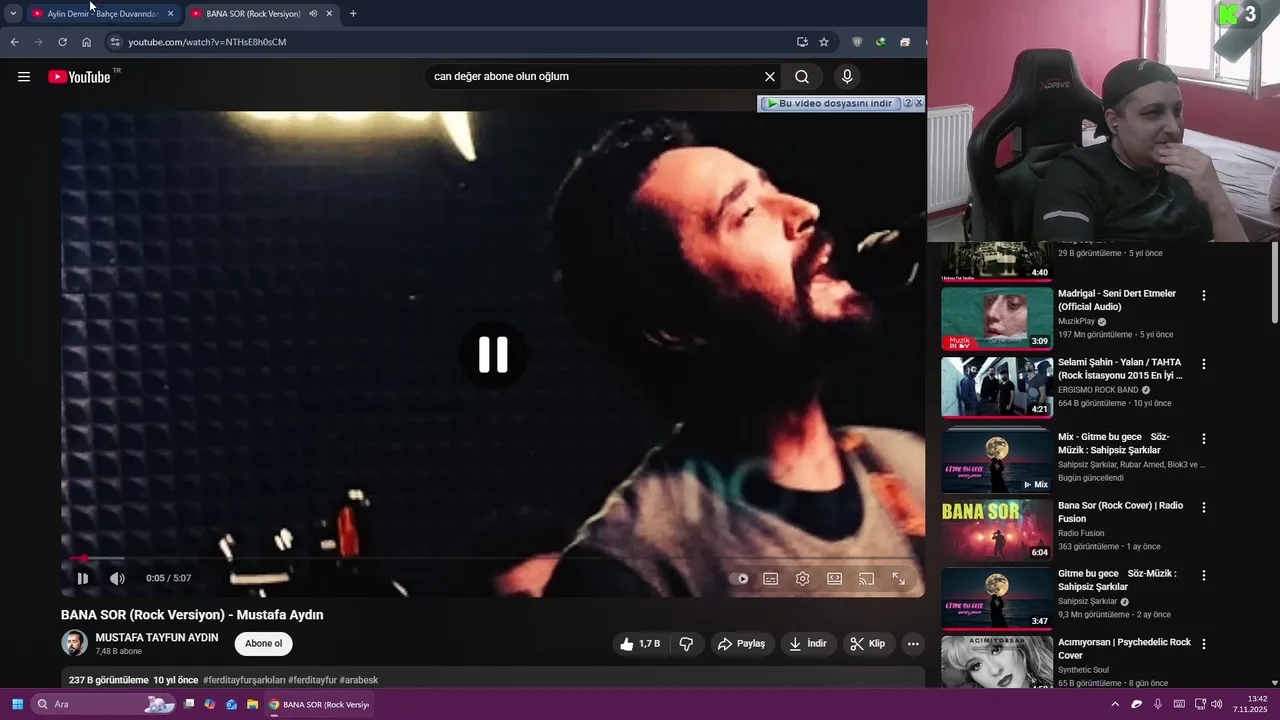View site information icon in address bar
The width and height of the screenshot is (1280, 720).
pyautogui.click(x=115, y=42)
